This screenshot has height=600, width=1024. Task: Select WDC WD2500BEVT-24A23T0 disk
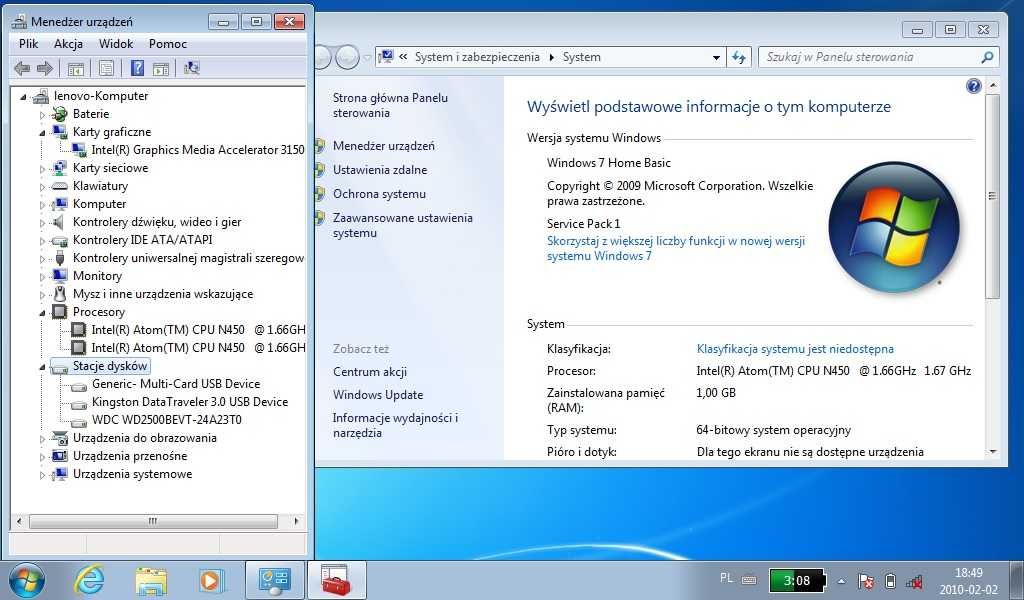167,420
